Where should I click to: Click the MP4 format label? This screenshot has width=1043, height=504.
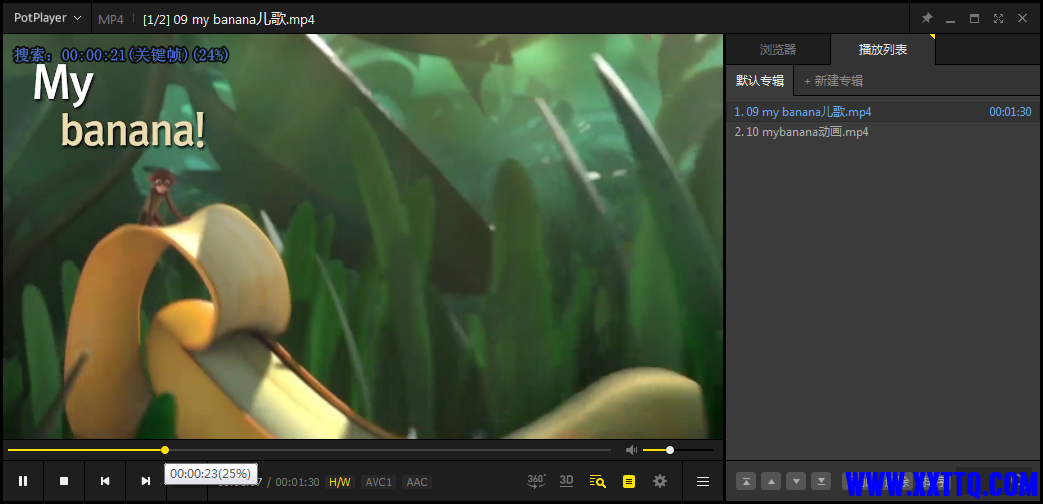point(111,19)
